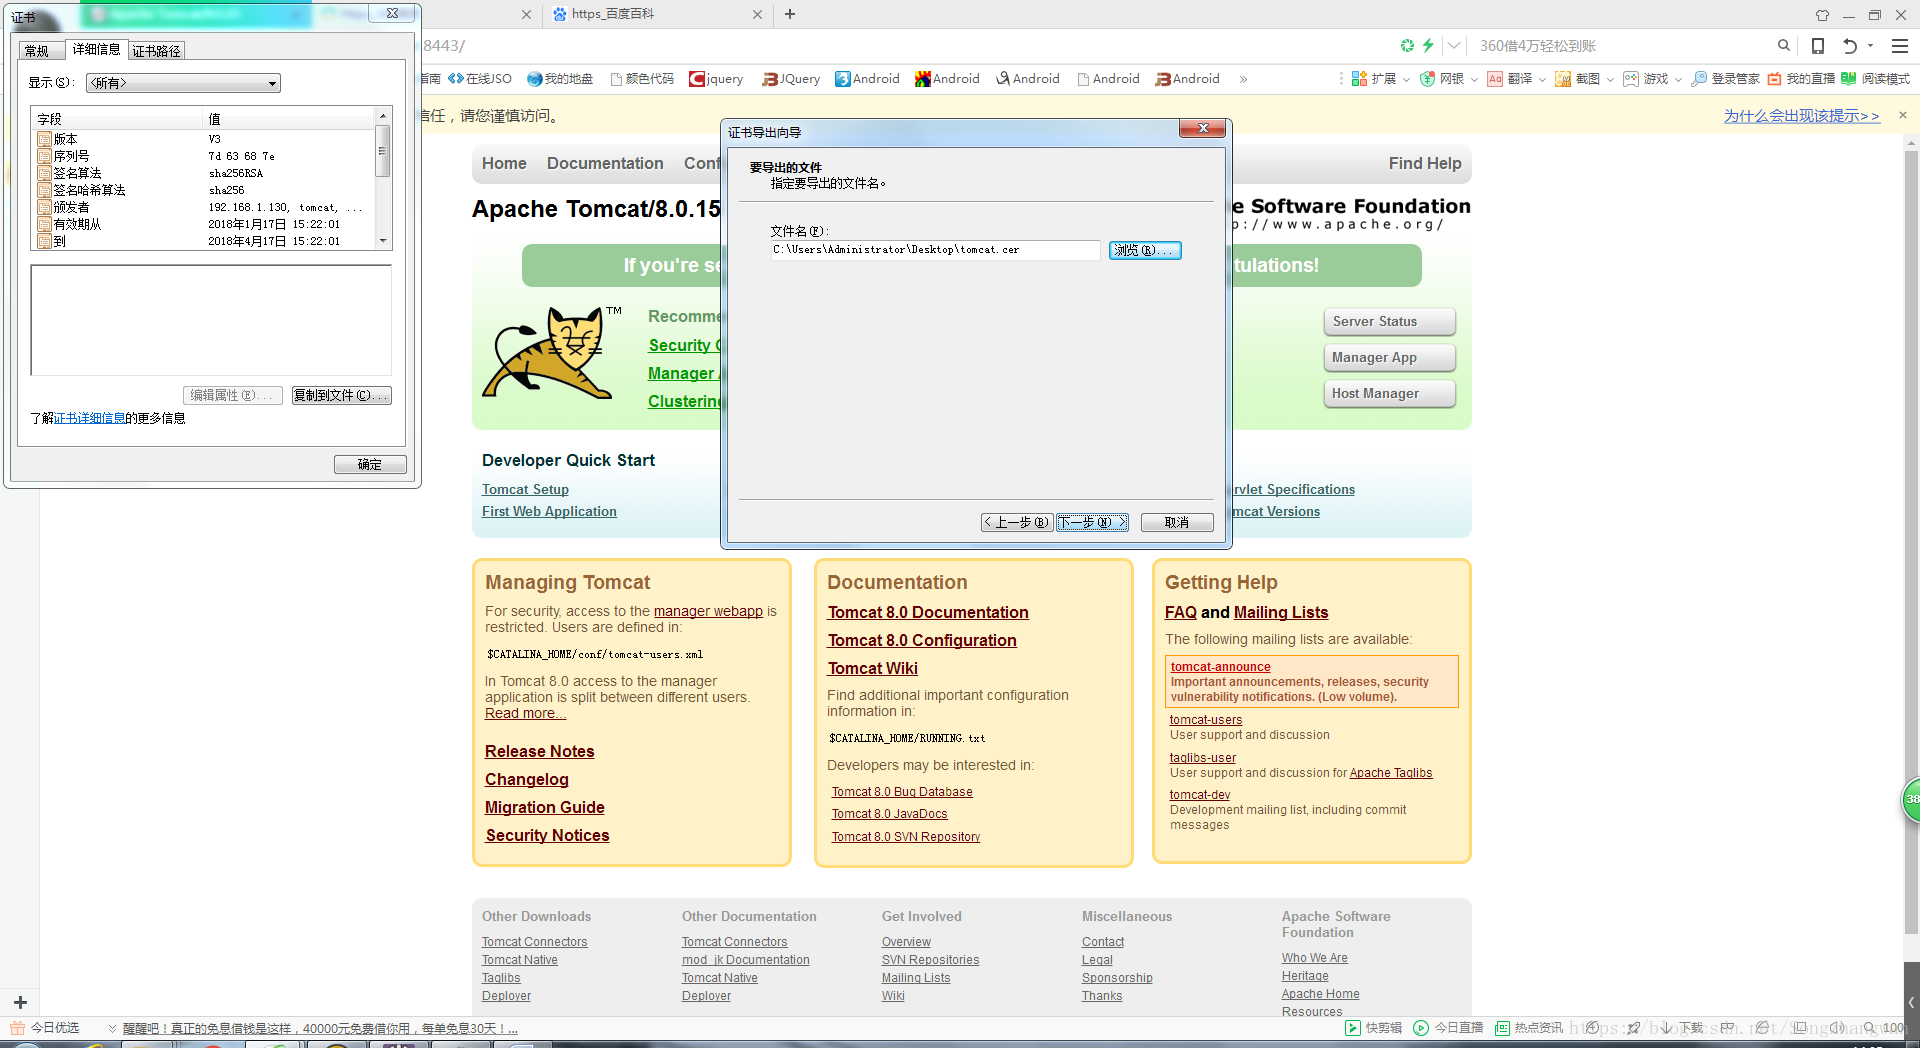Open the 显示 dropdown showing <所有>
The image size is (1920, 1048).
coord(183,83)
